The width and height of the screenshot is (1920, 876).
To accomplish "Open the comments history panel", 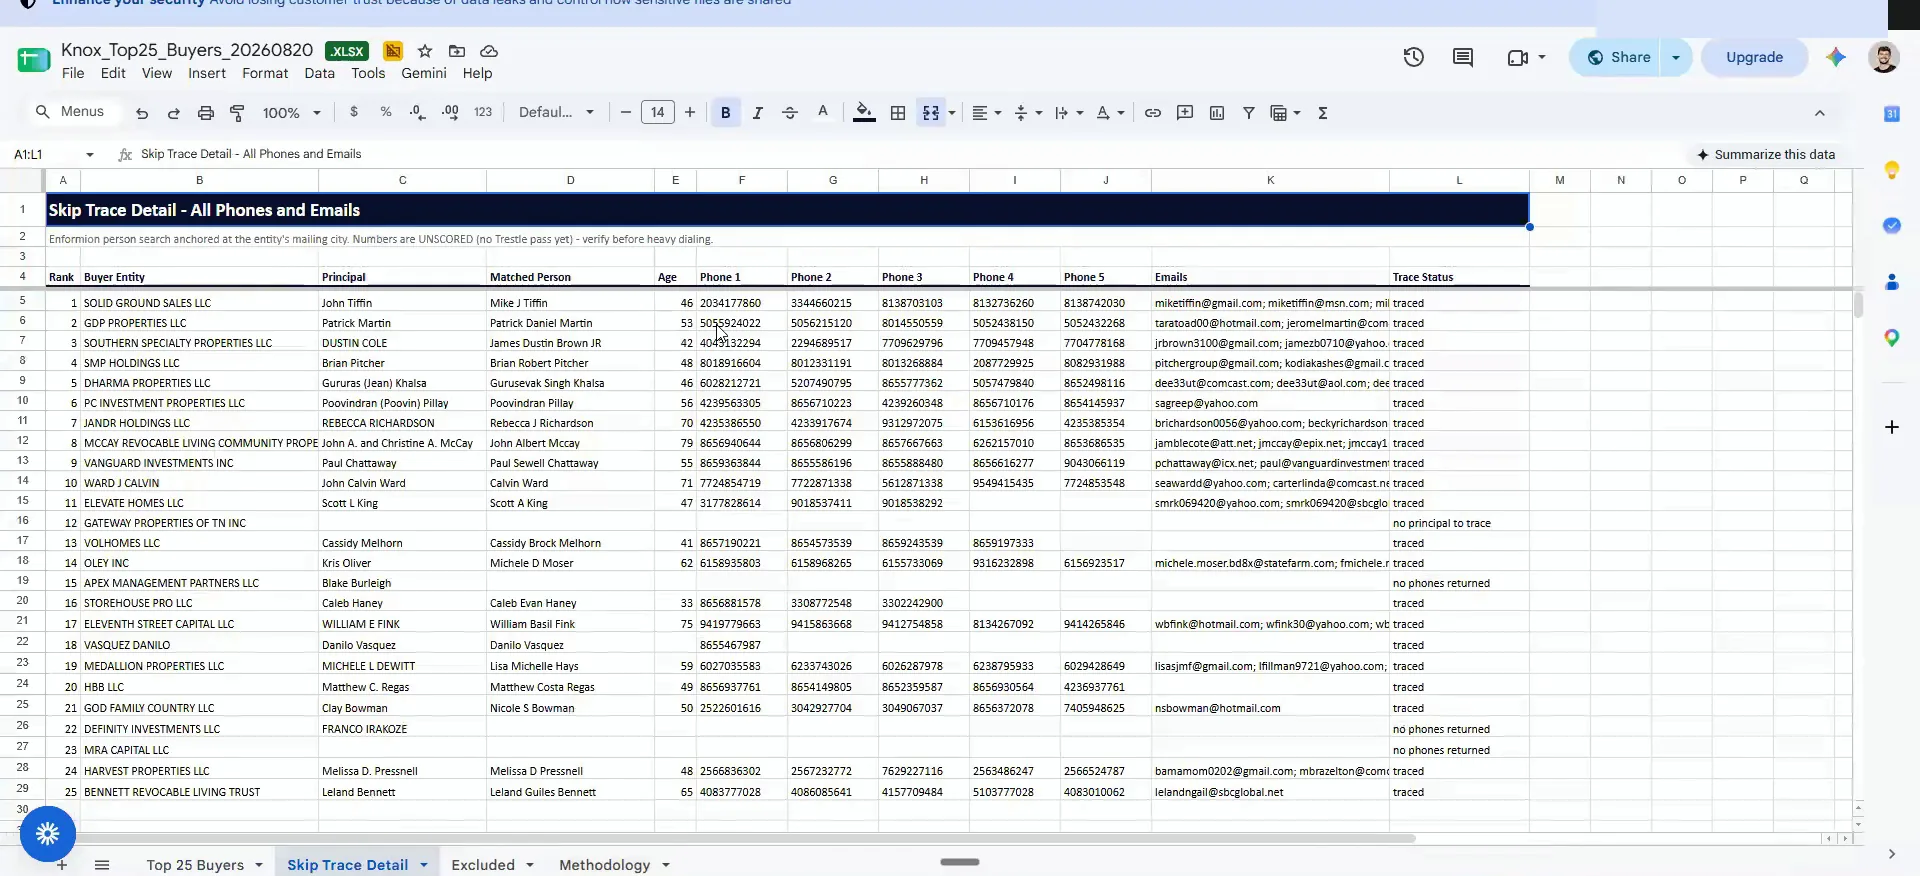I will coord(1463,58).
